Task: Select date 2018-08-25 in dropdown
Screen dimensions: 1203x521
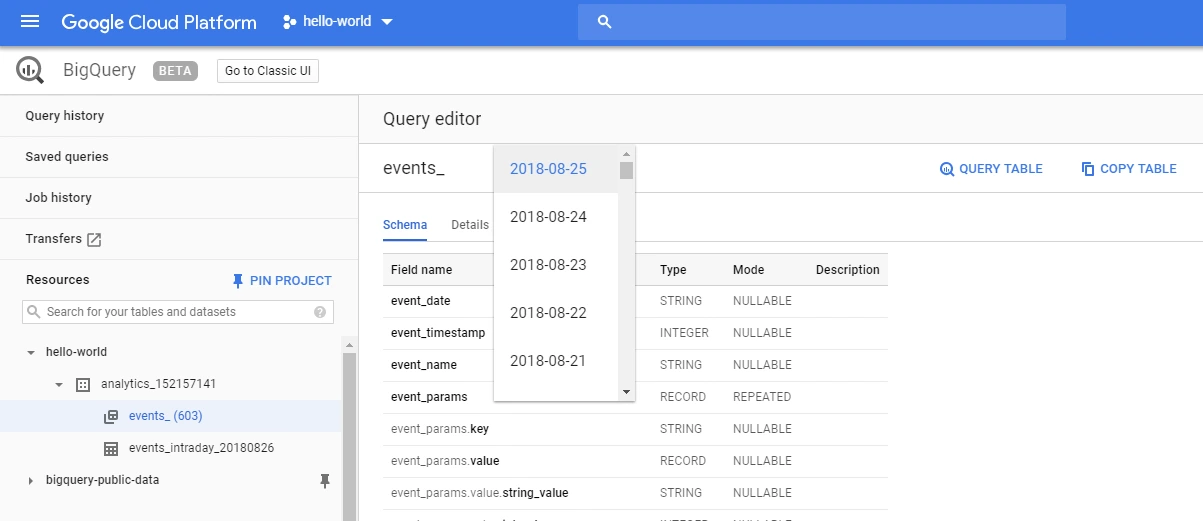Action: click(556, 169)
